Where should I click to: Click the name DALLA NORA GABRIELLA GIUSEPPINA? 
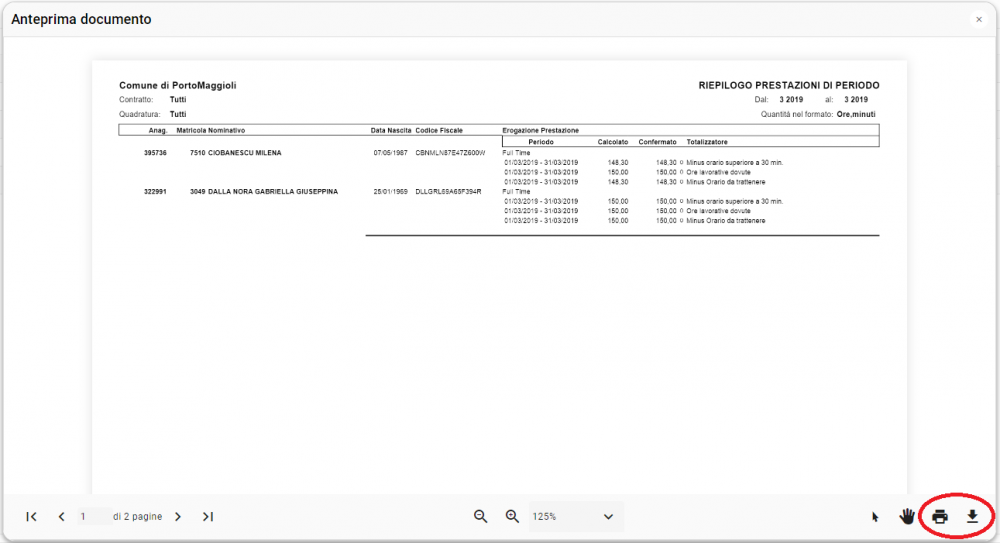(x=273, y=191)
